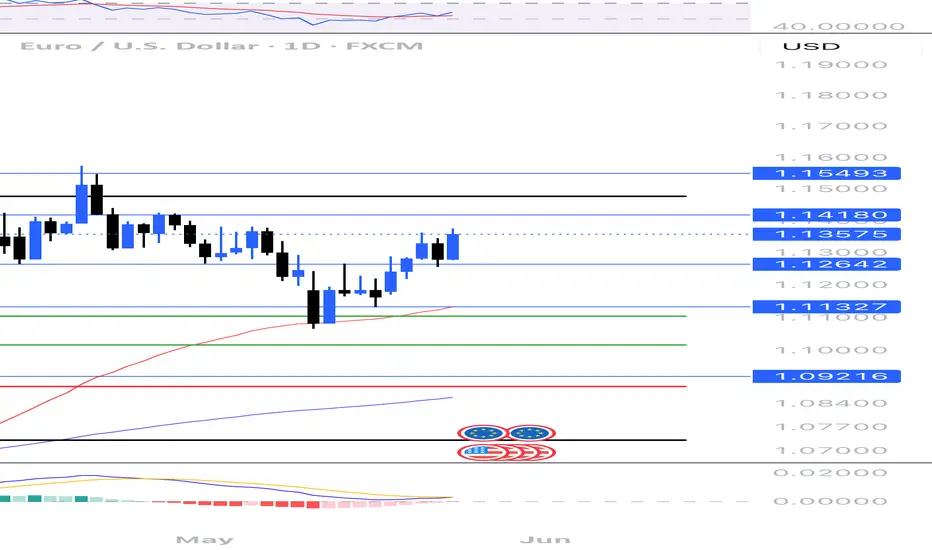Select the 1.11327 price label
Image resolution: width=932 pixels, height=550 pixels.
[x=826, y=307]
